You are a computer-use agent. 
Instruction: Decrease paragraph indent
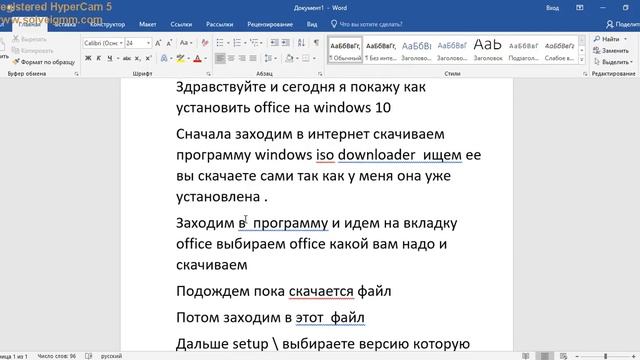point(275,43)
